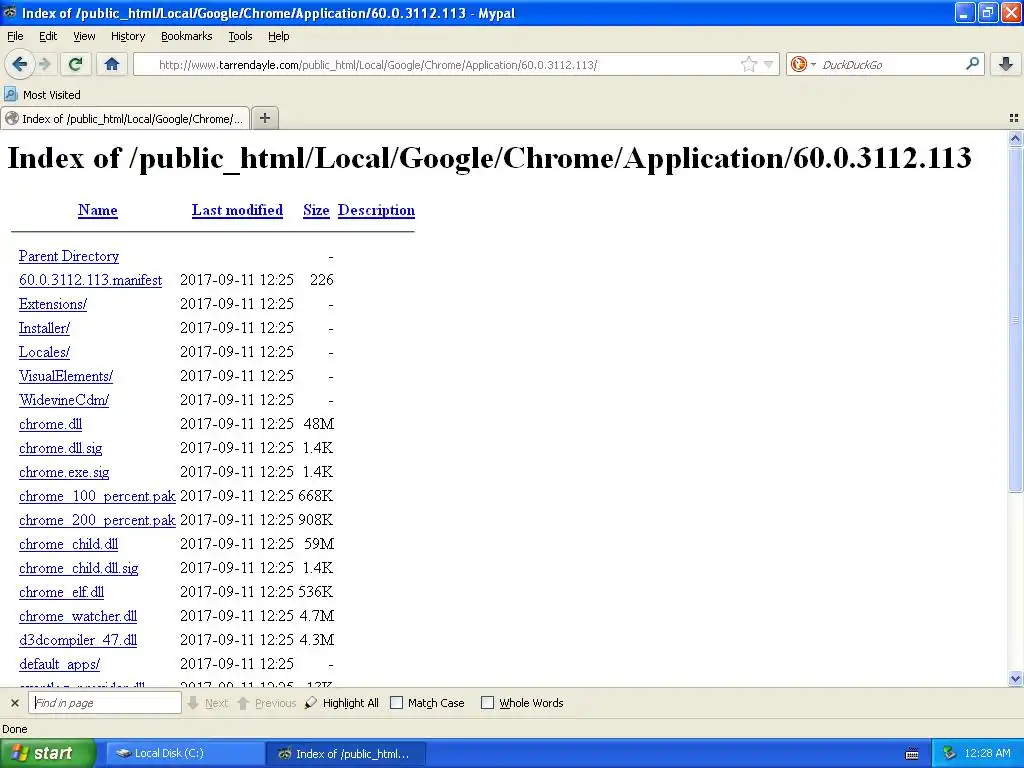Image resolution: width=1024 pixels, height=768 pixels.
Task: Sort listing by Name
Action: click(97, 210)
